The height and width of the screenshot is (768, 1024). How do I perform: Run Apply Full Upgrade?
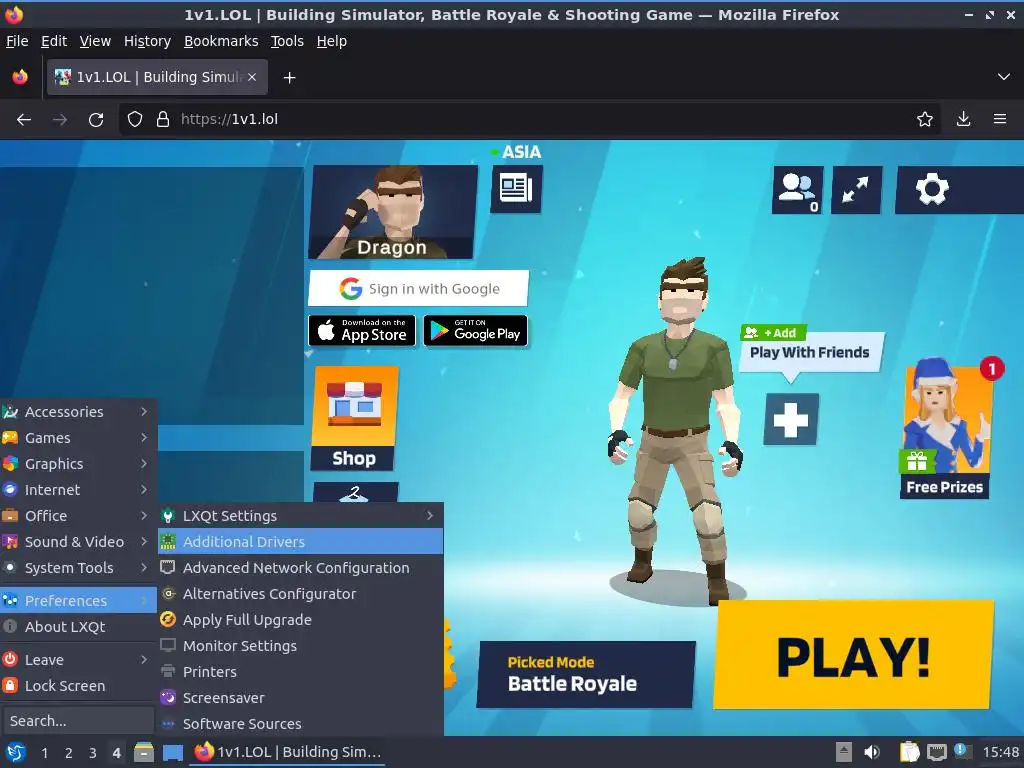pos(300,620)
